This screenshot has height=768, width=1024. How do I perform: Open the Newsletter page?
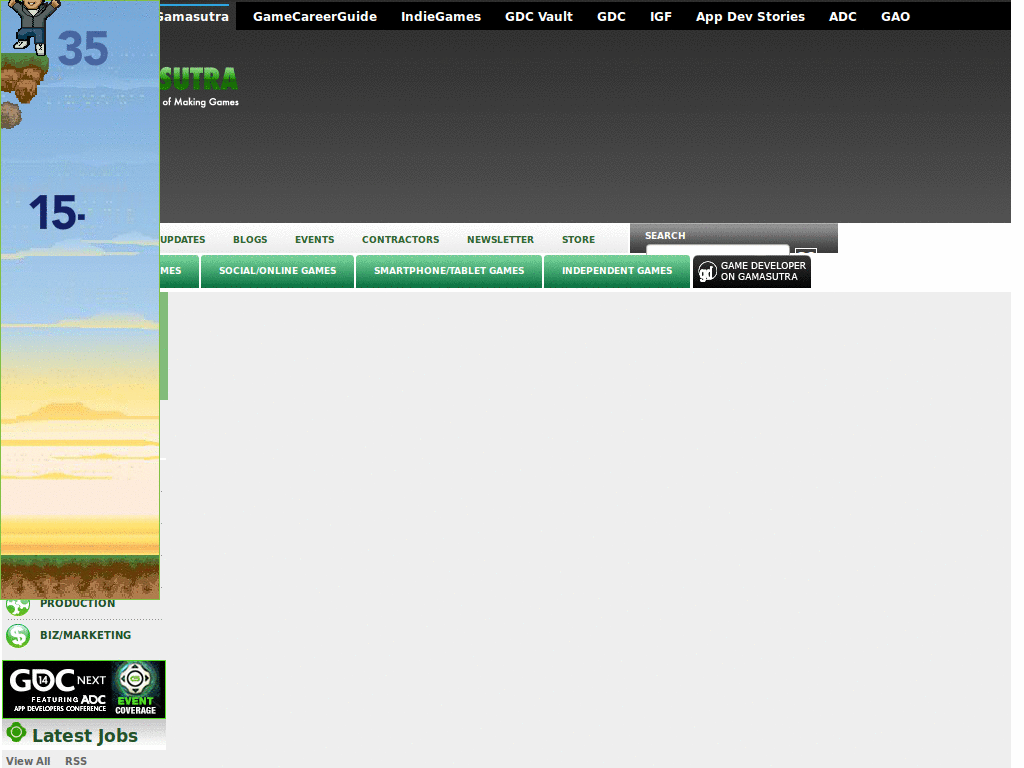(x=500, y=240)
